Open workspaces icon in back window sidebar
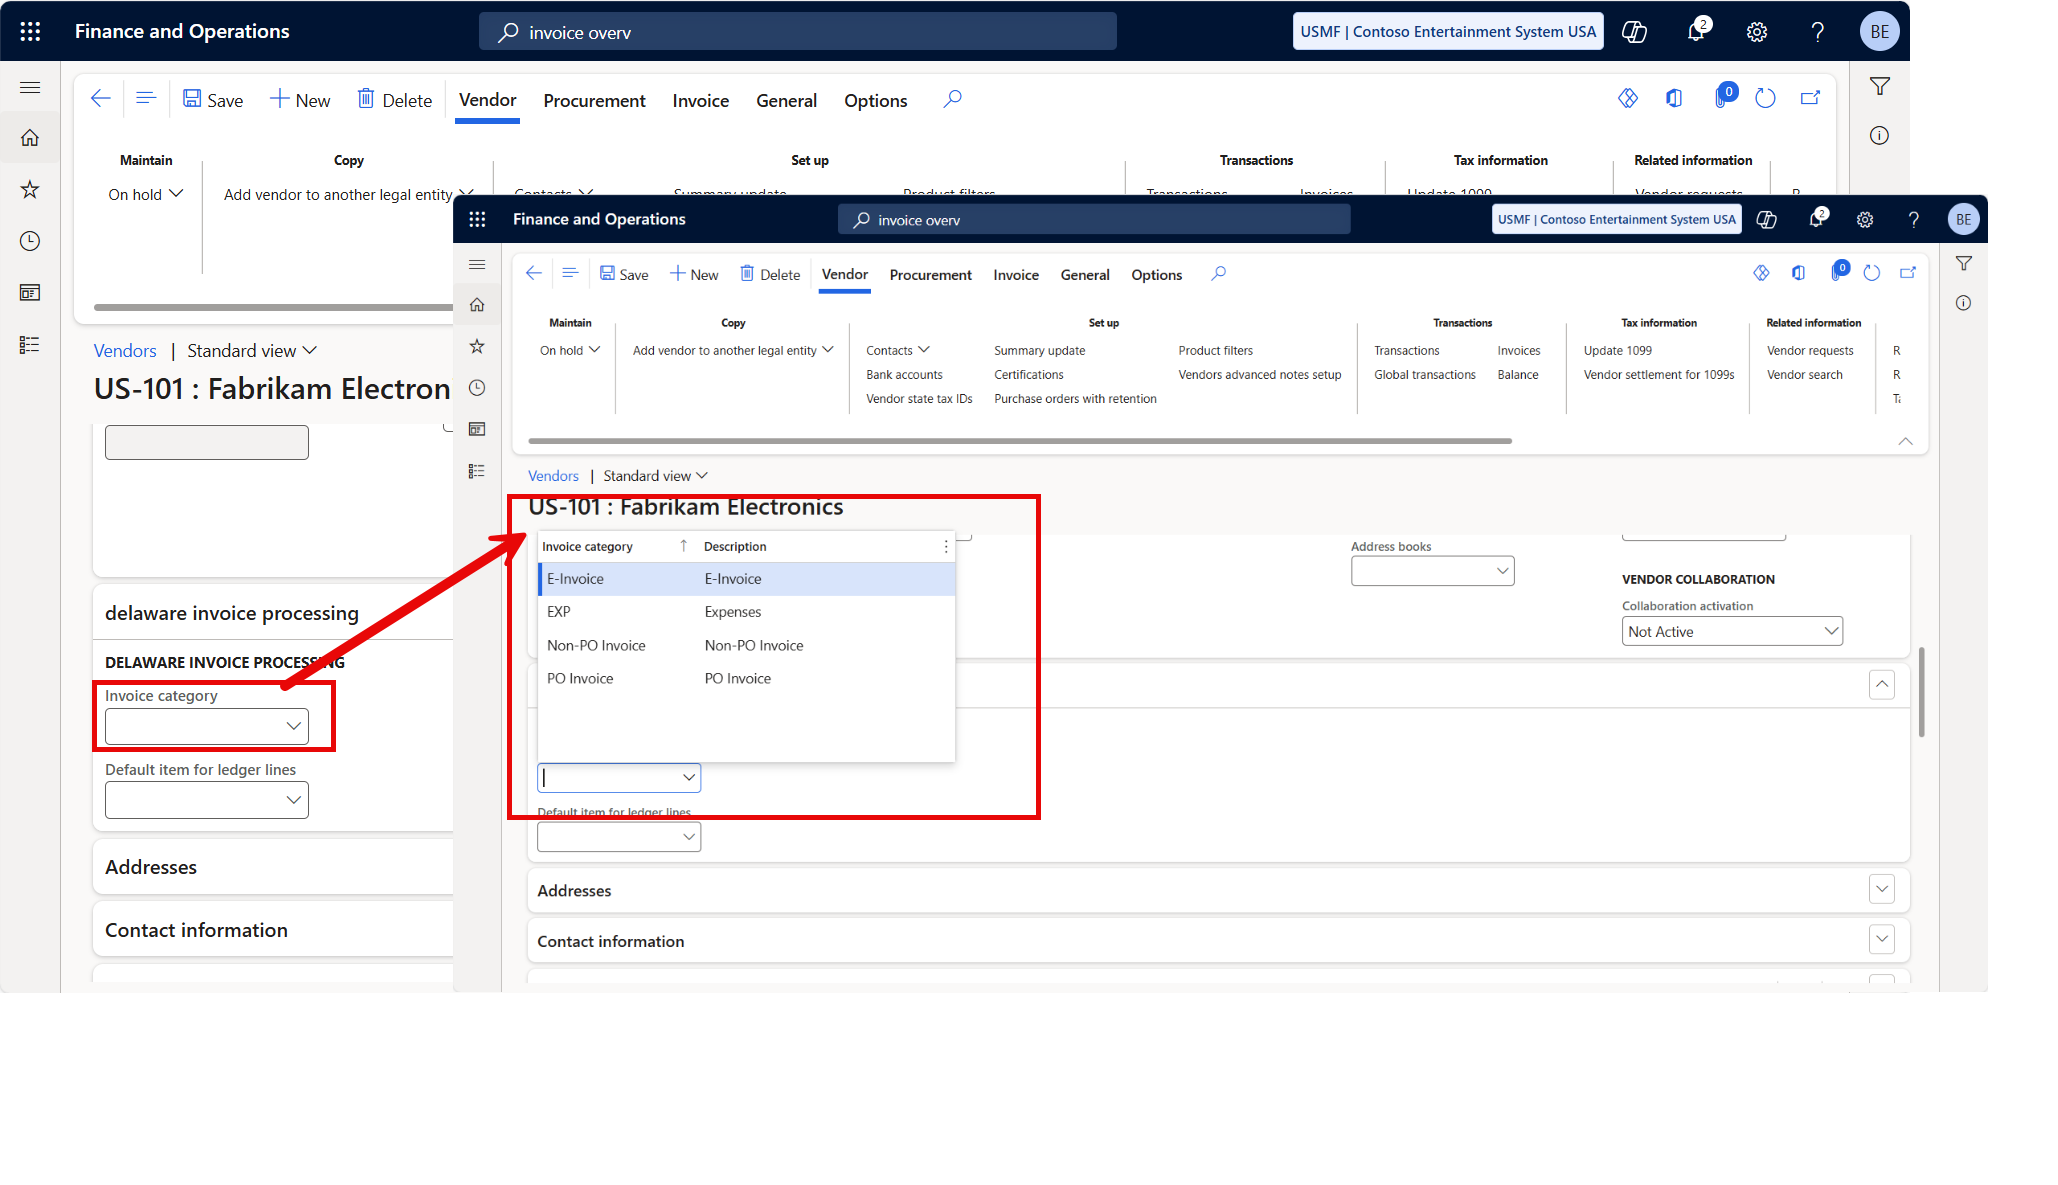The height and width of the screenshot is (1185, 2058). [x=30, y=293]
